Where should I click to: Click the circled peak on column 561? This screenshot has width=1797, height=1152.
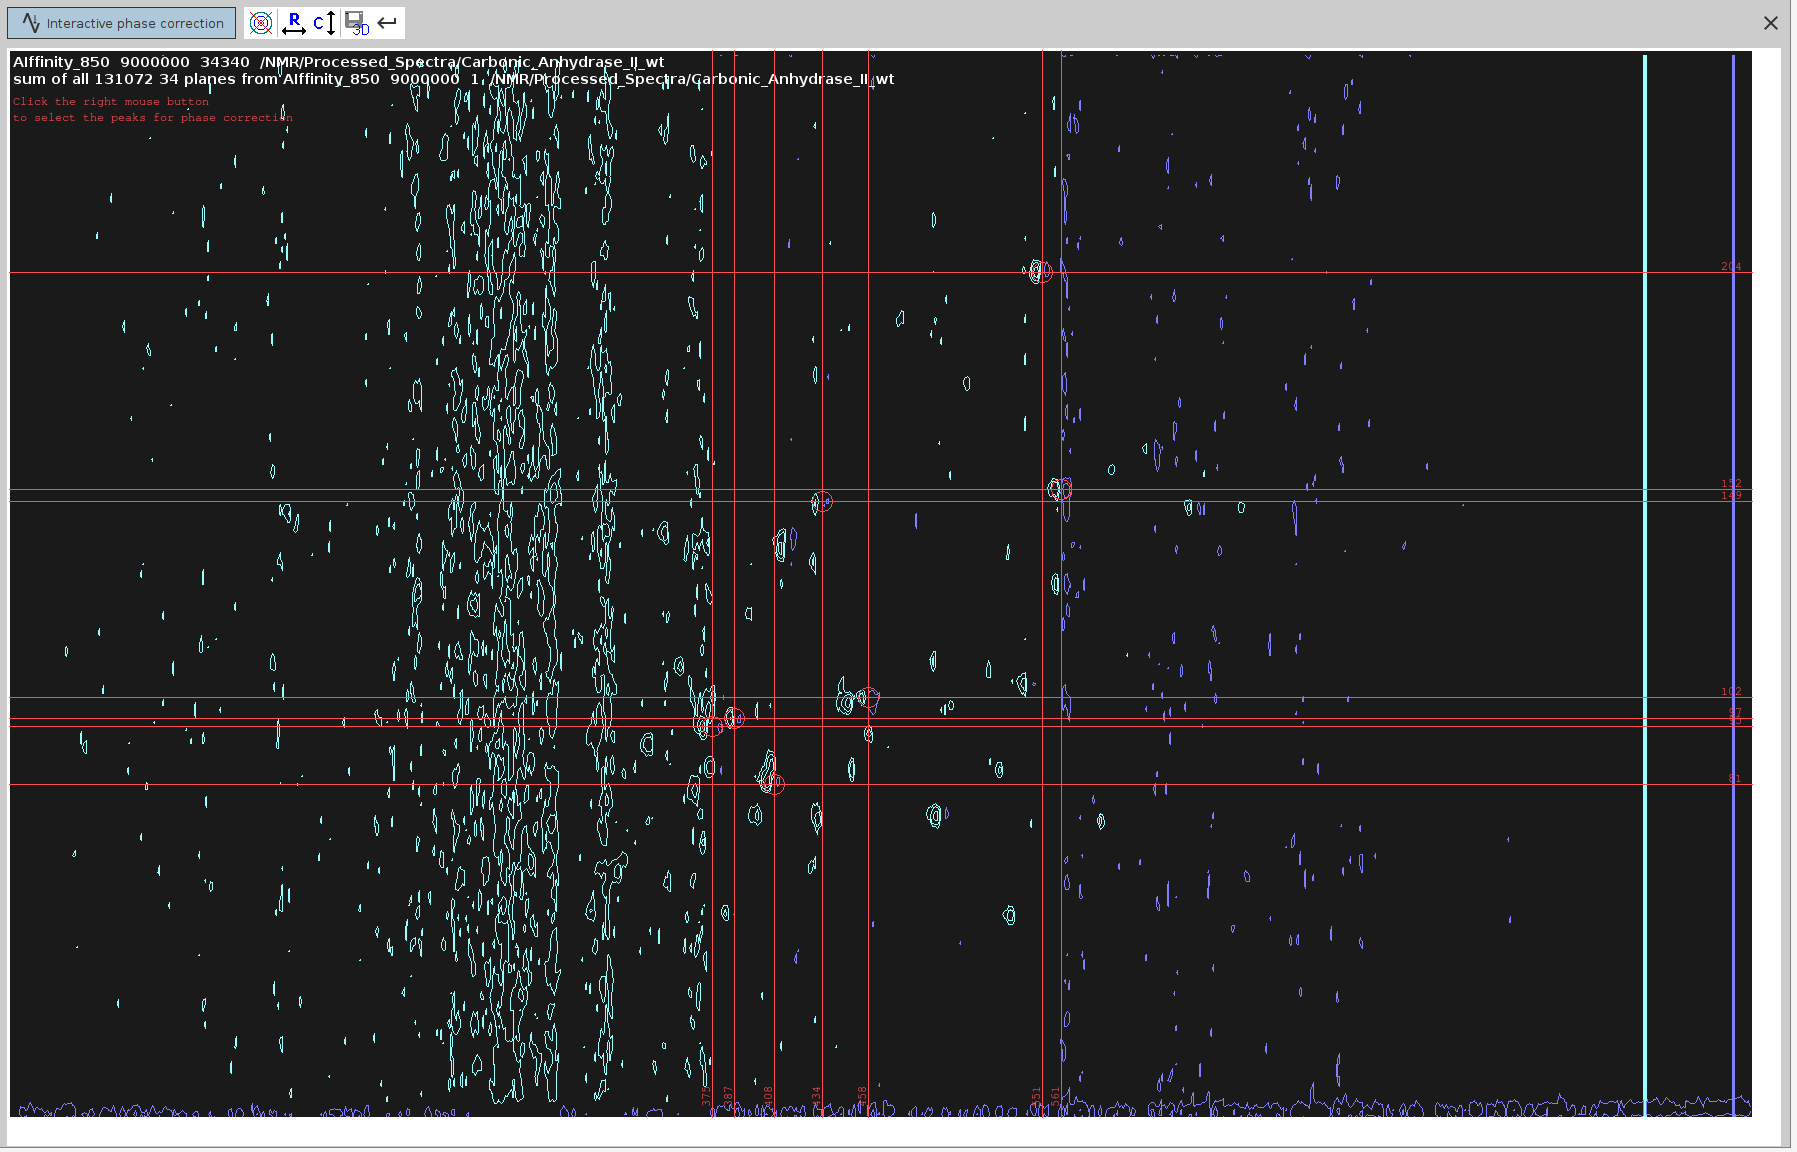point(1061,489)
